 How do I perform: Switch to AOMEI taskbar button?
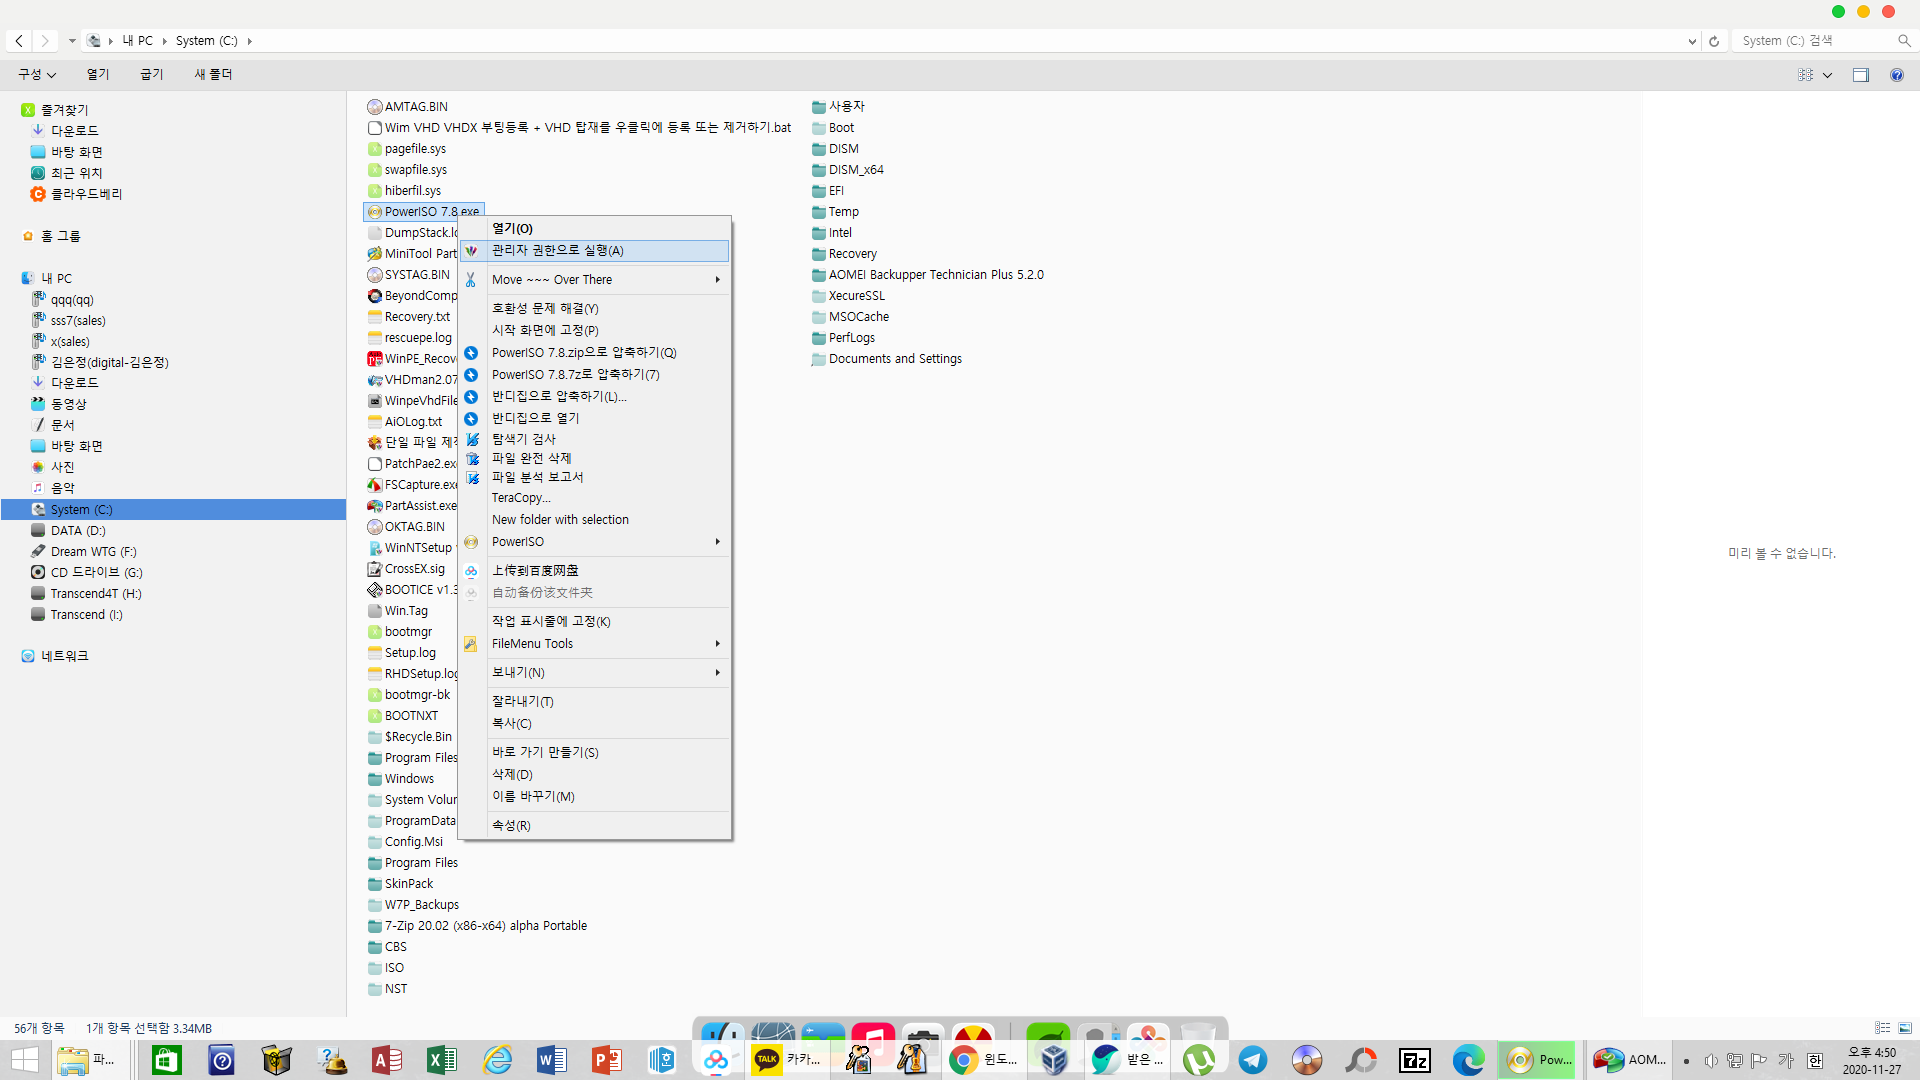click(1629, 1060)
